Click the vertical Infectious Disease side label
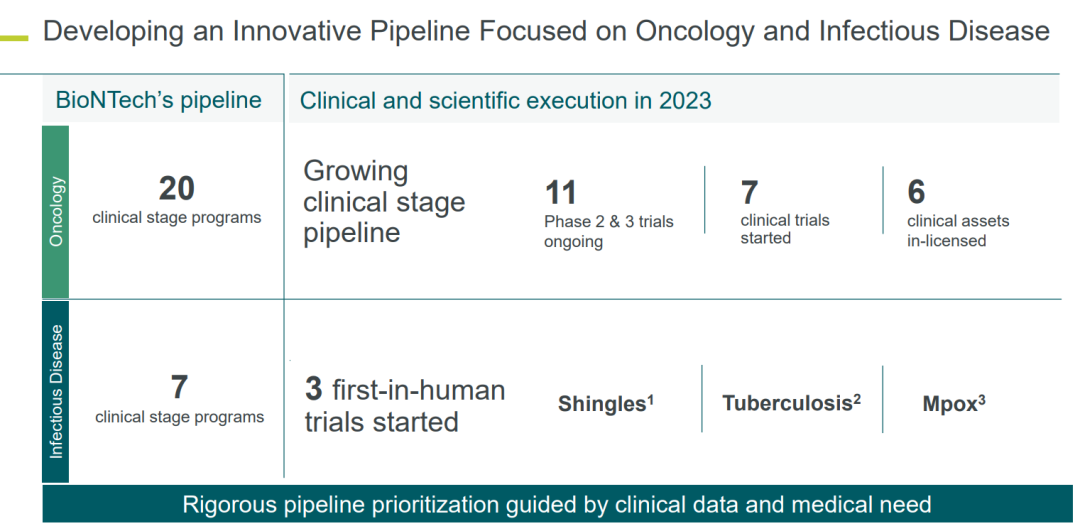Viewport: 1080px width, 531px height. 56,391
